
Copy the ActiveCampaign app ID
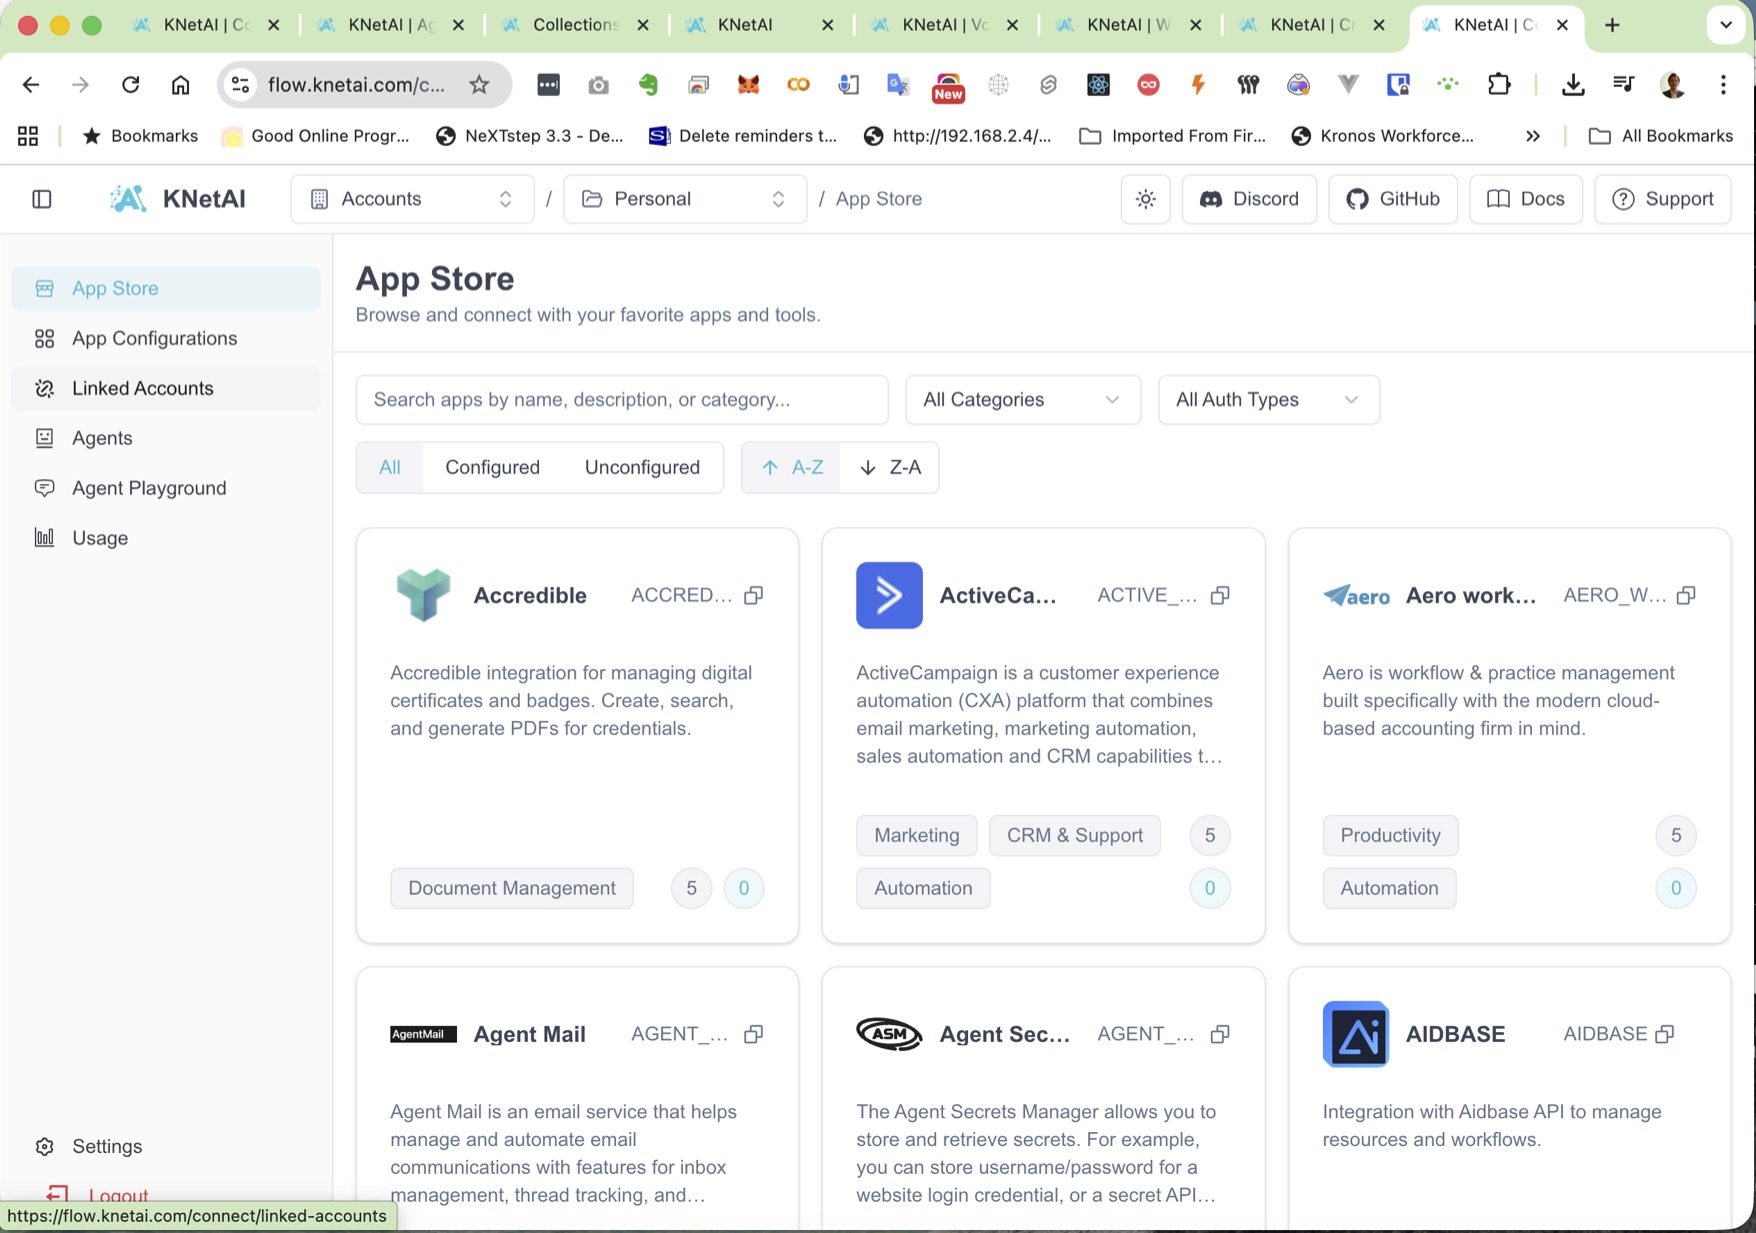[1220, 595]
